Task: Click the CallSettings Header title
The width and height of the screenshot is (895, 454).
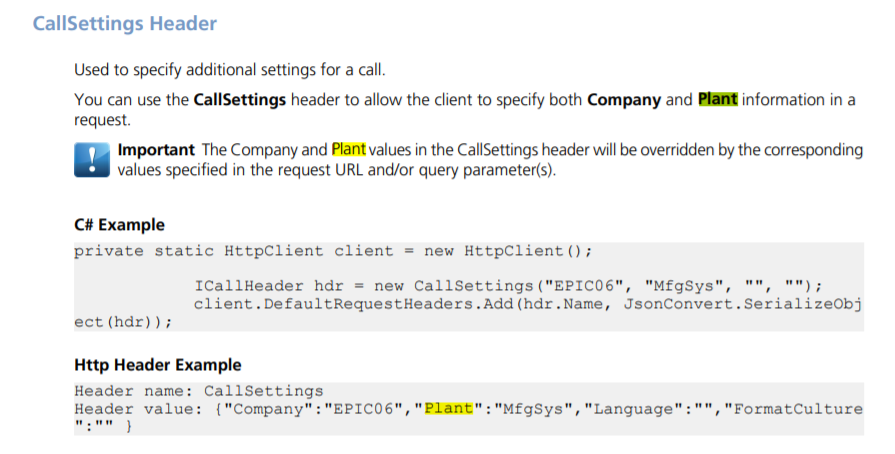Action: coord(125,22)
